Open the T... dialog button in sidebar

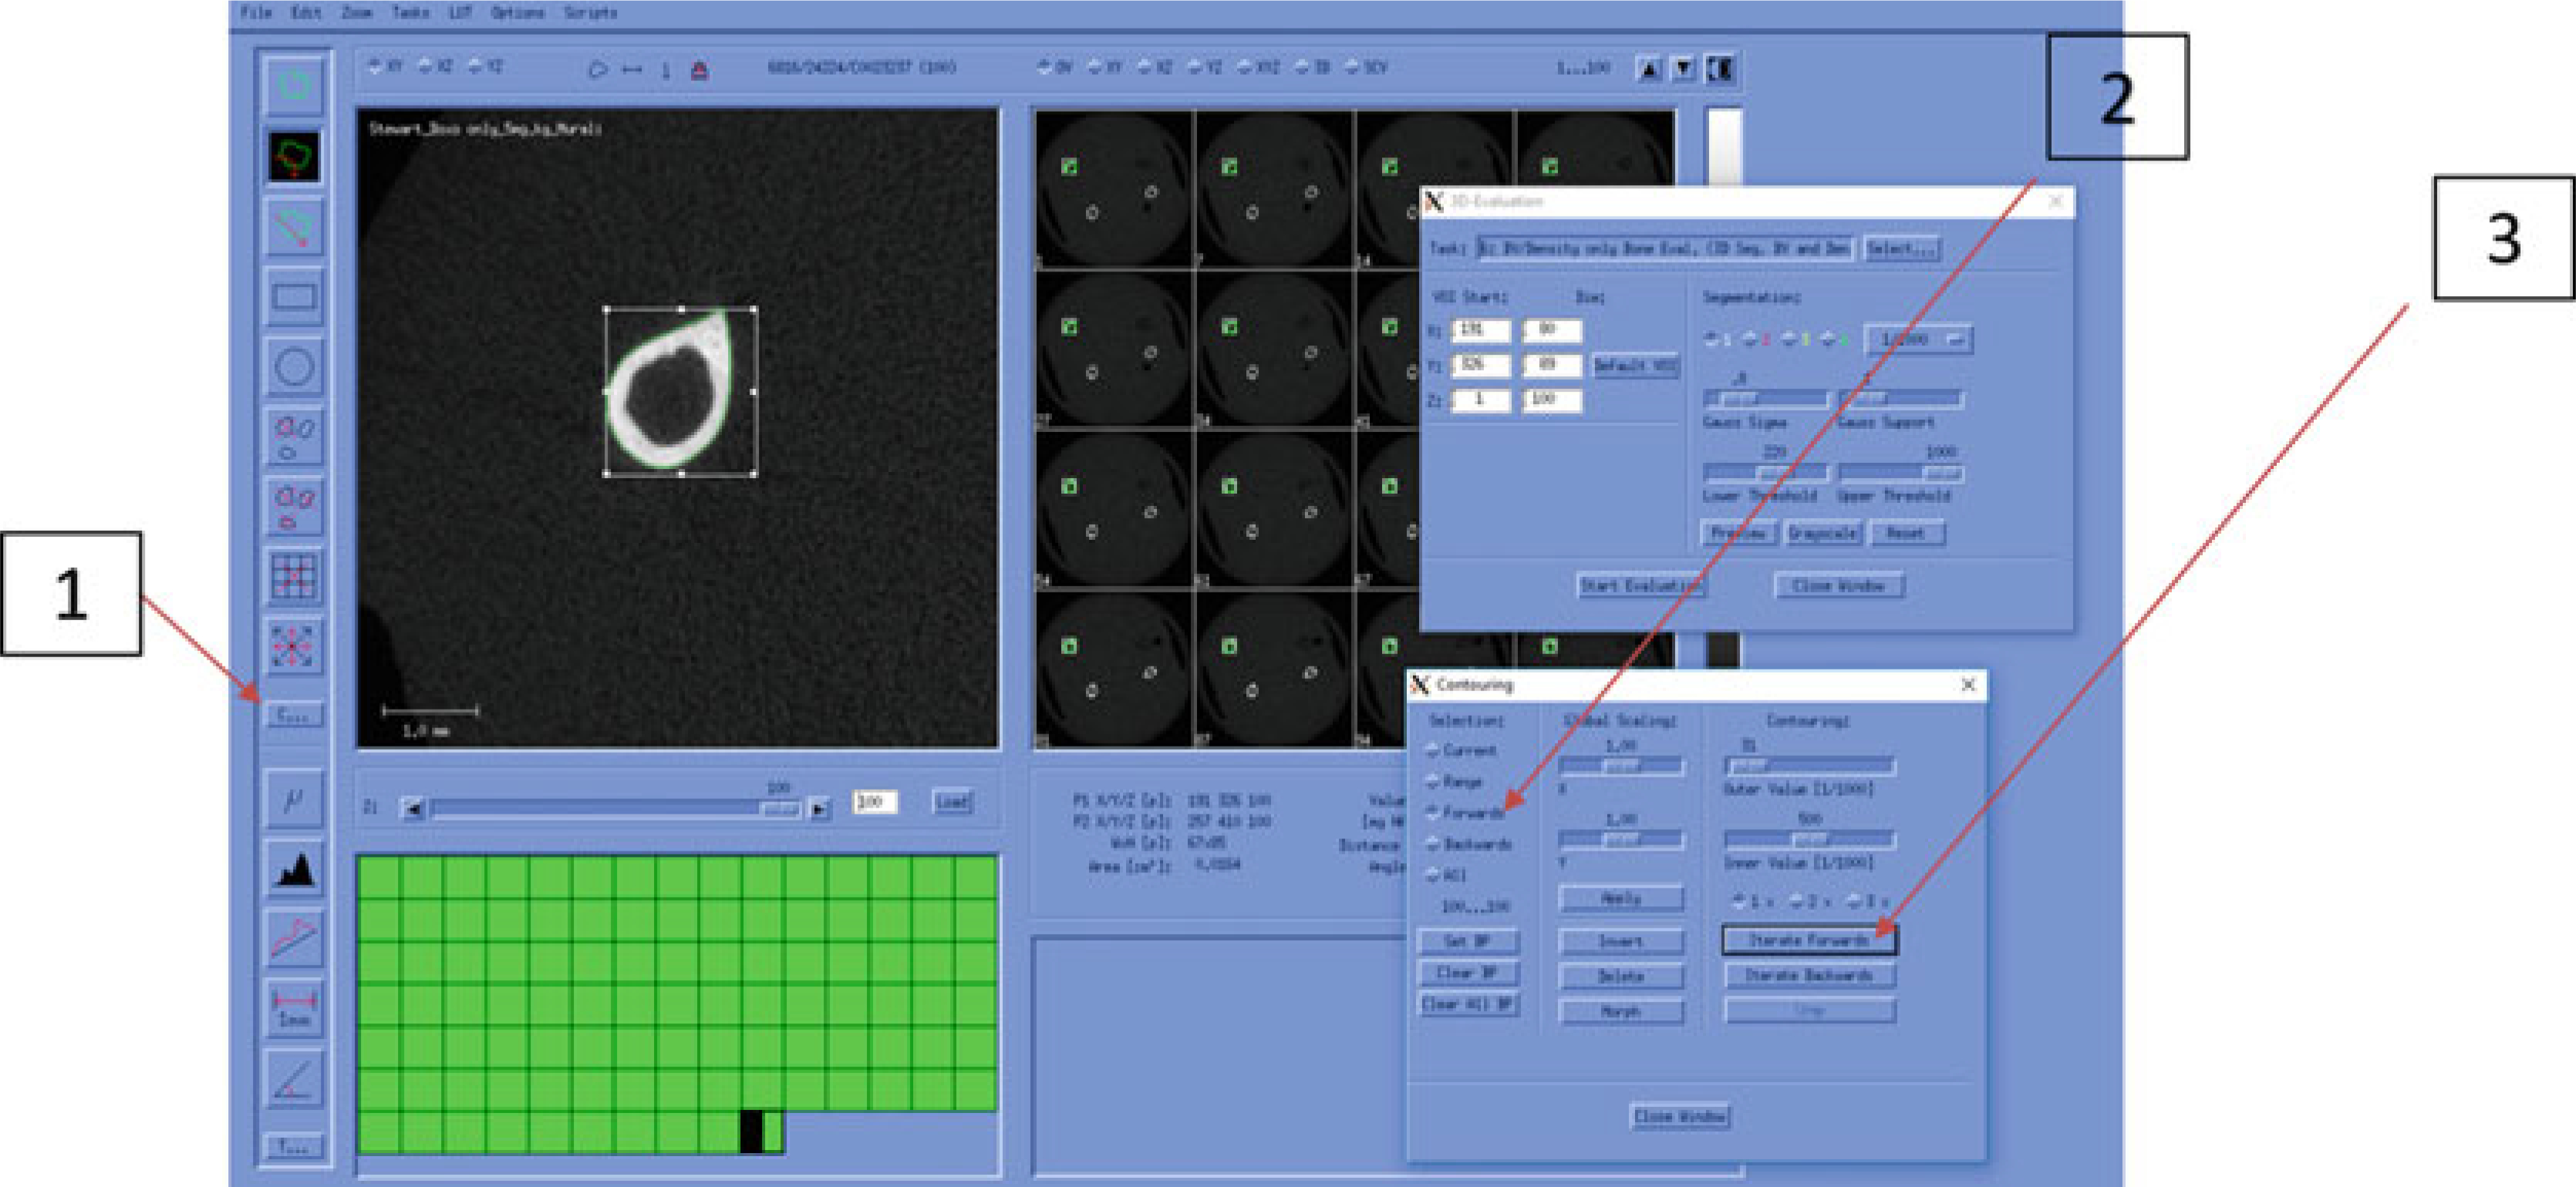click(x=293, y=1146)
